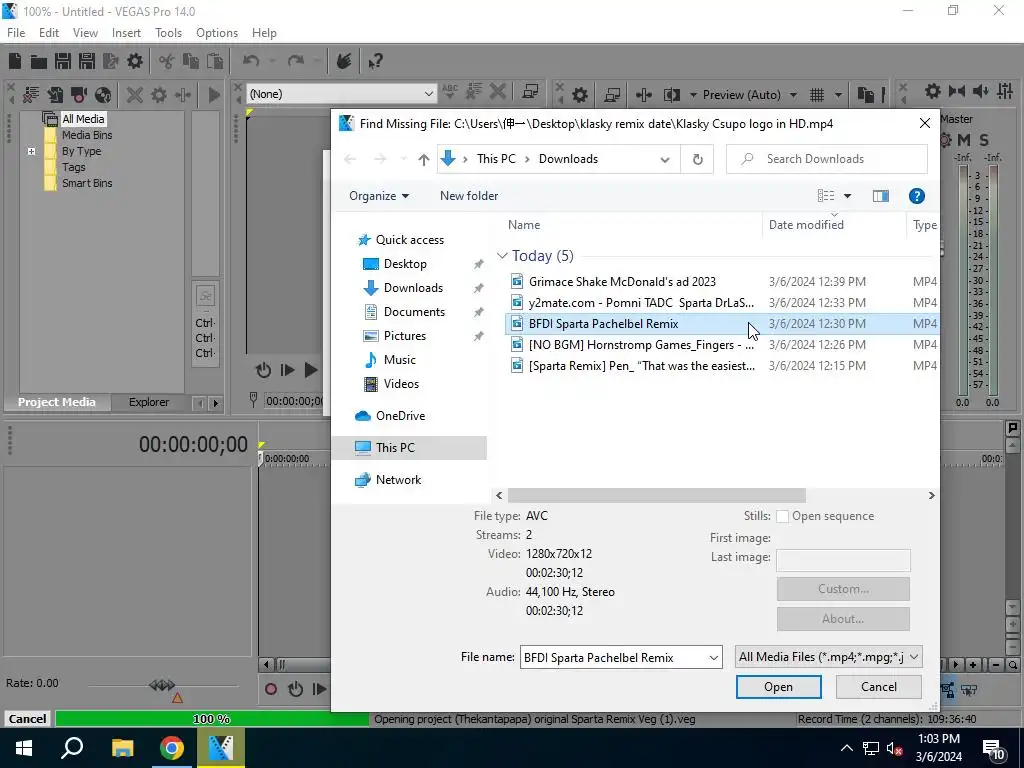
Task: Click the New project icon
Action: click(x=15, y=61)
